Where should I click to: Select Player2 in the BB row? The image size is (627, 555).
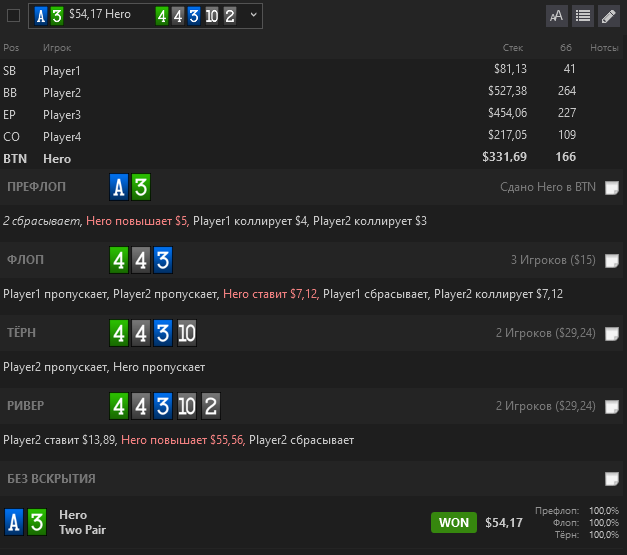[62, 93]
